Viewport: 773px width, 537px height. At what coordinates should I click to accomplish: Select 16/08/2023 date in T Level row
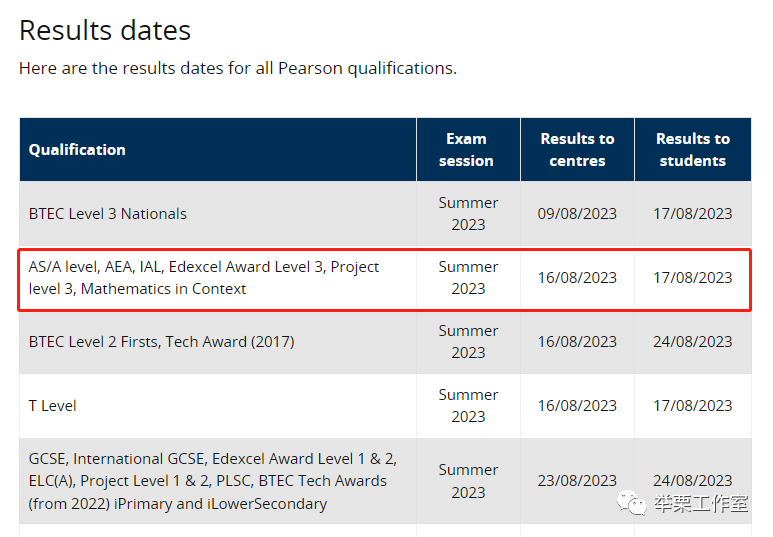(577, 405)
